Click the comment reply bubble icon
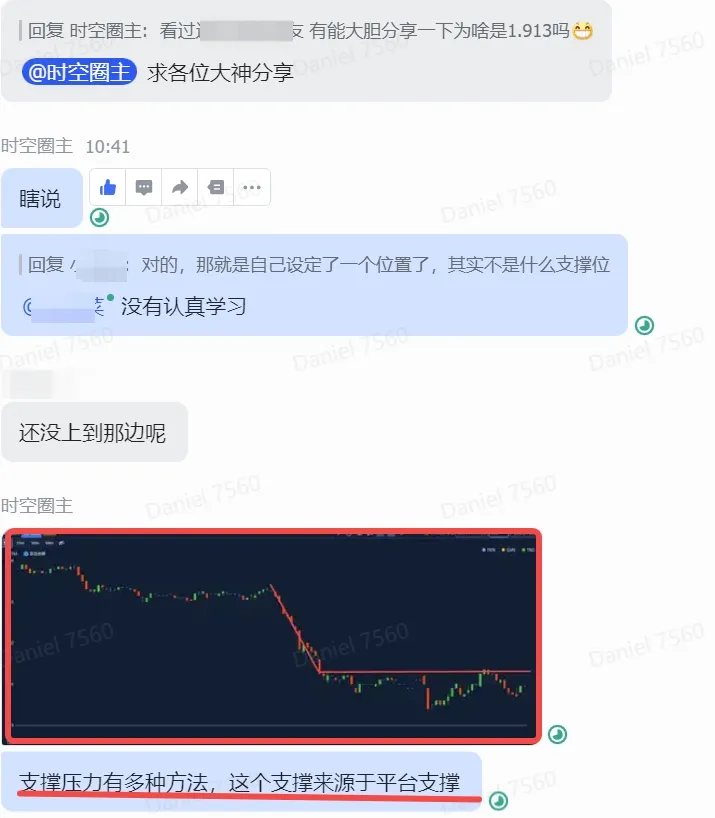The image size is (715, 818). click(144, 187)
